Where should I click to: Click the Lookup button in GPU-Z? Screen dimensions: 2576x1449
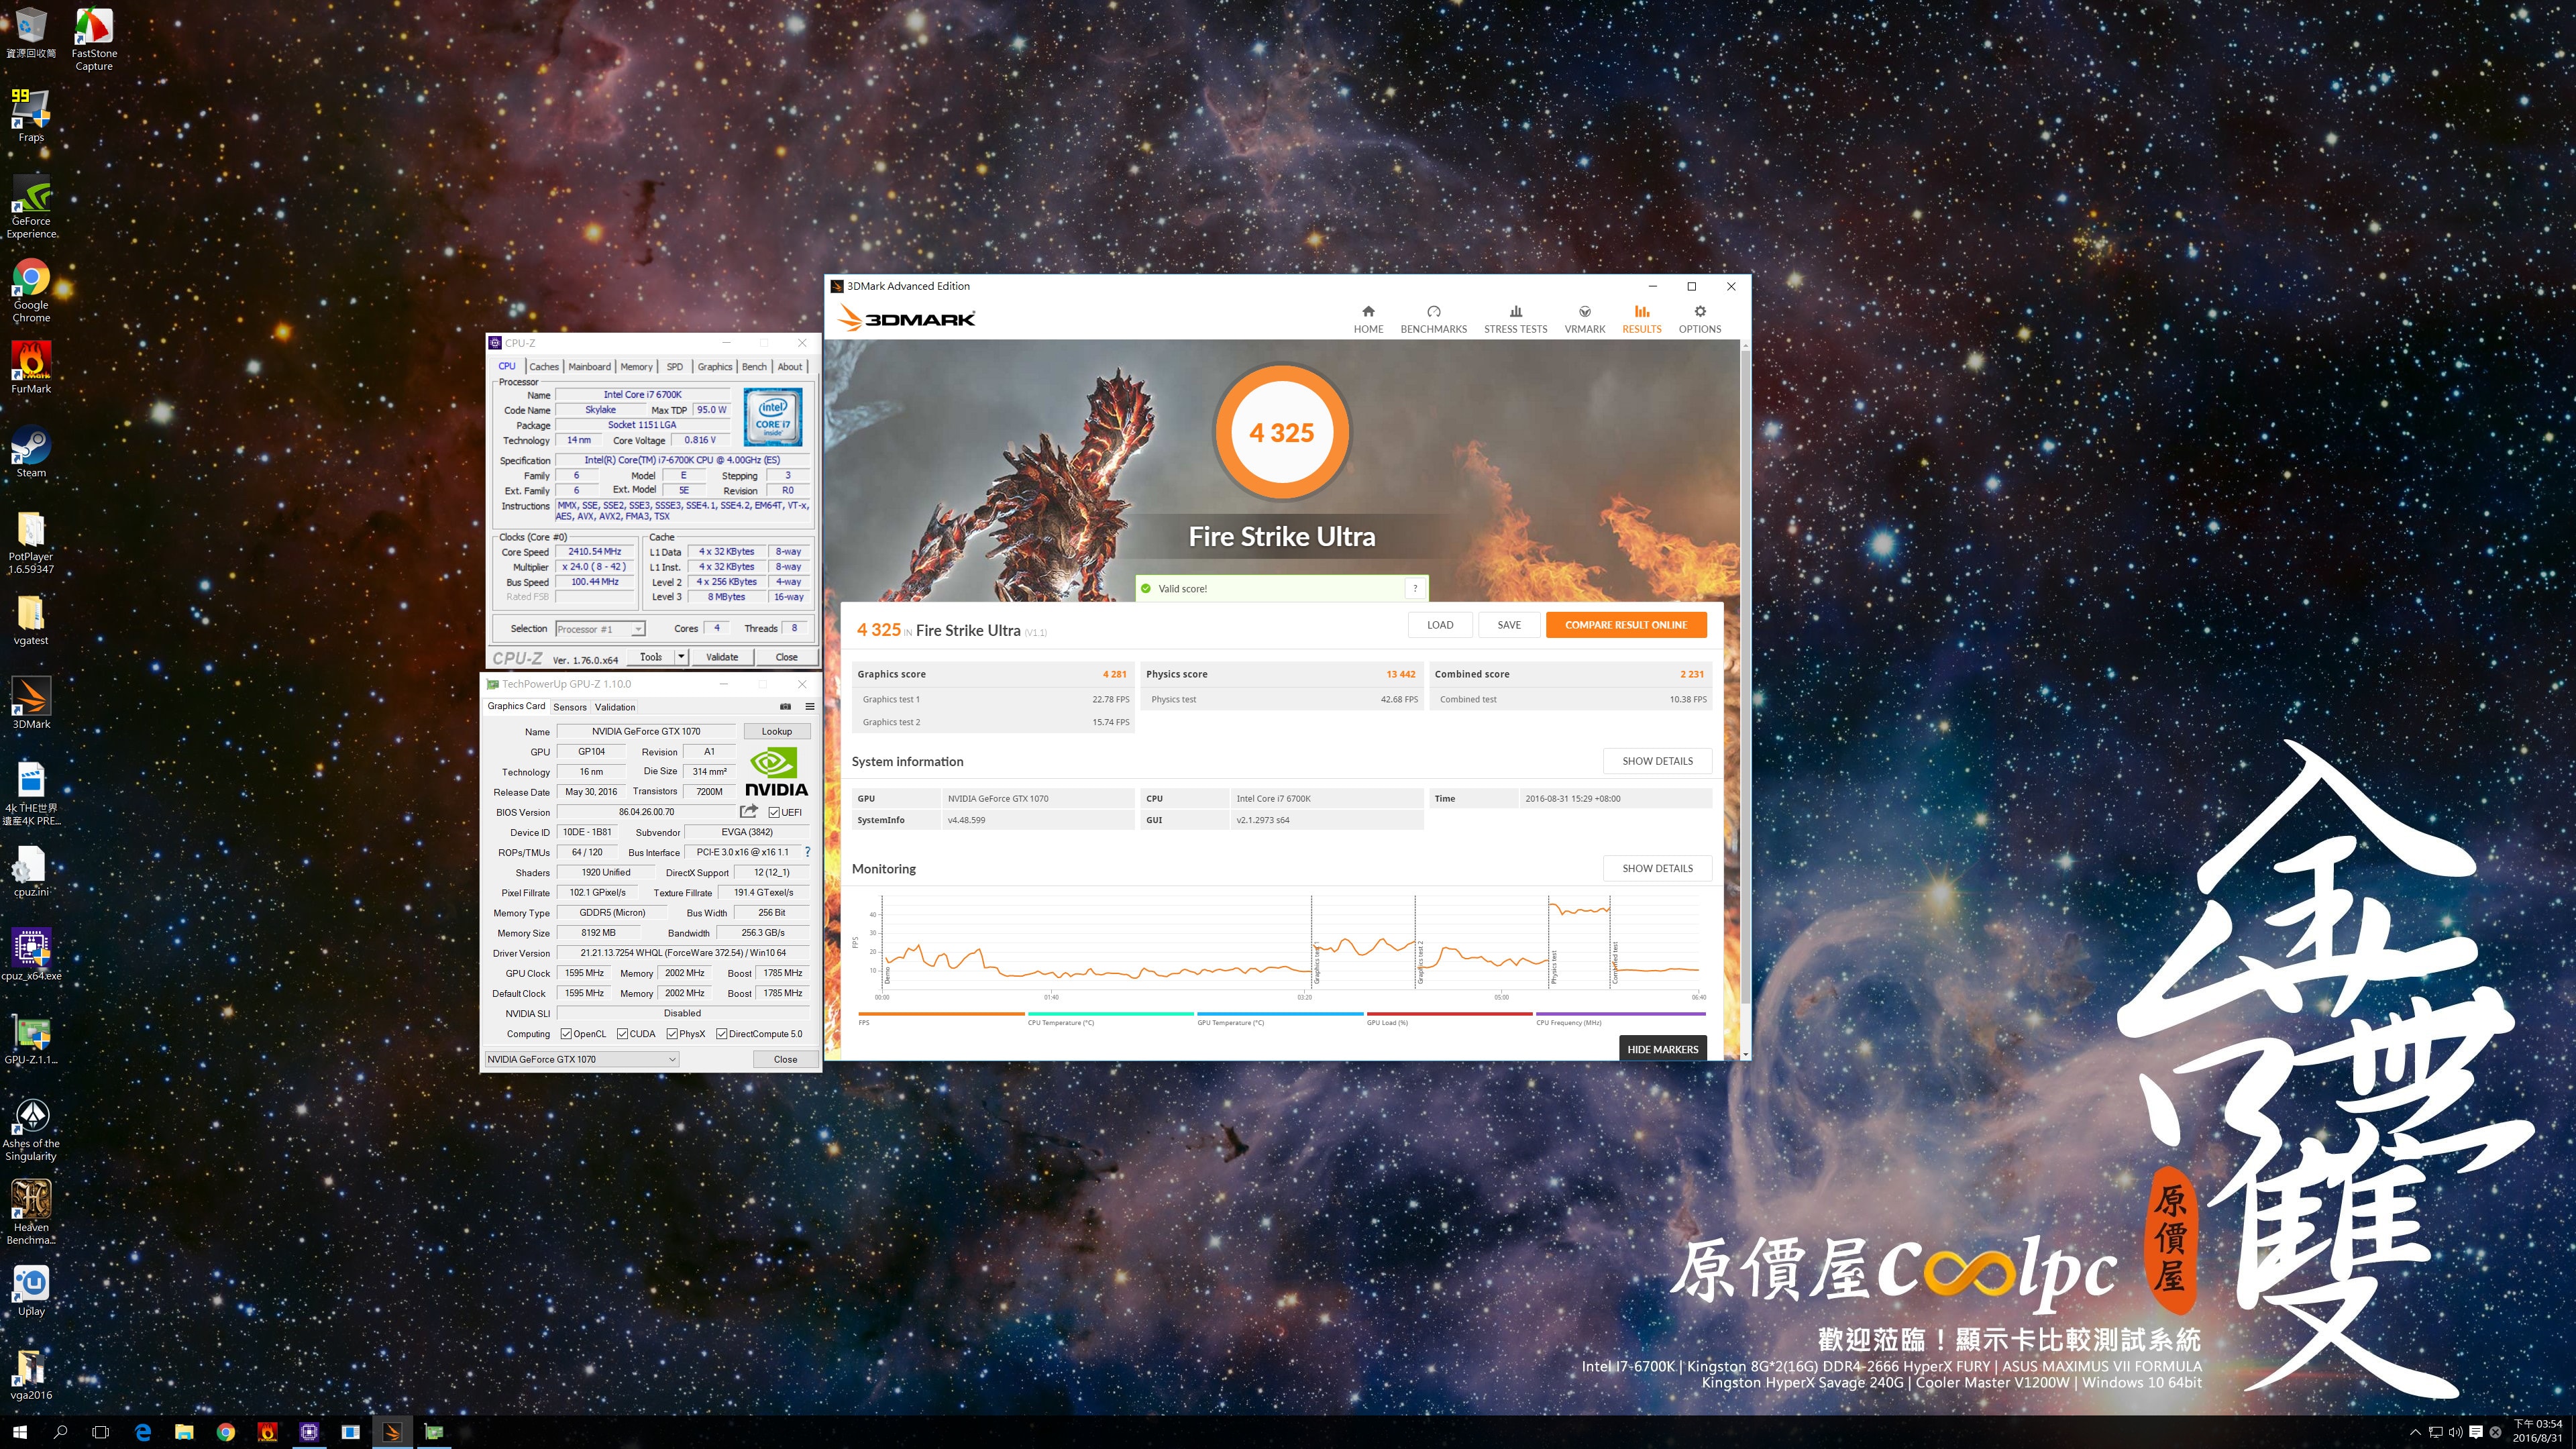click(x=776, y=731)
